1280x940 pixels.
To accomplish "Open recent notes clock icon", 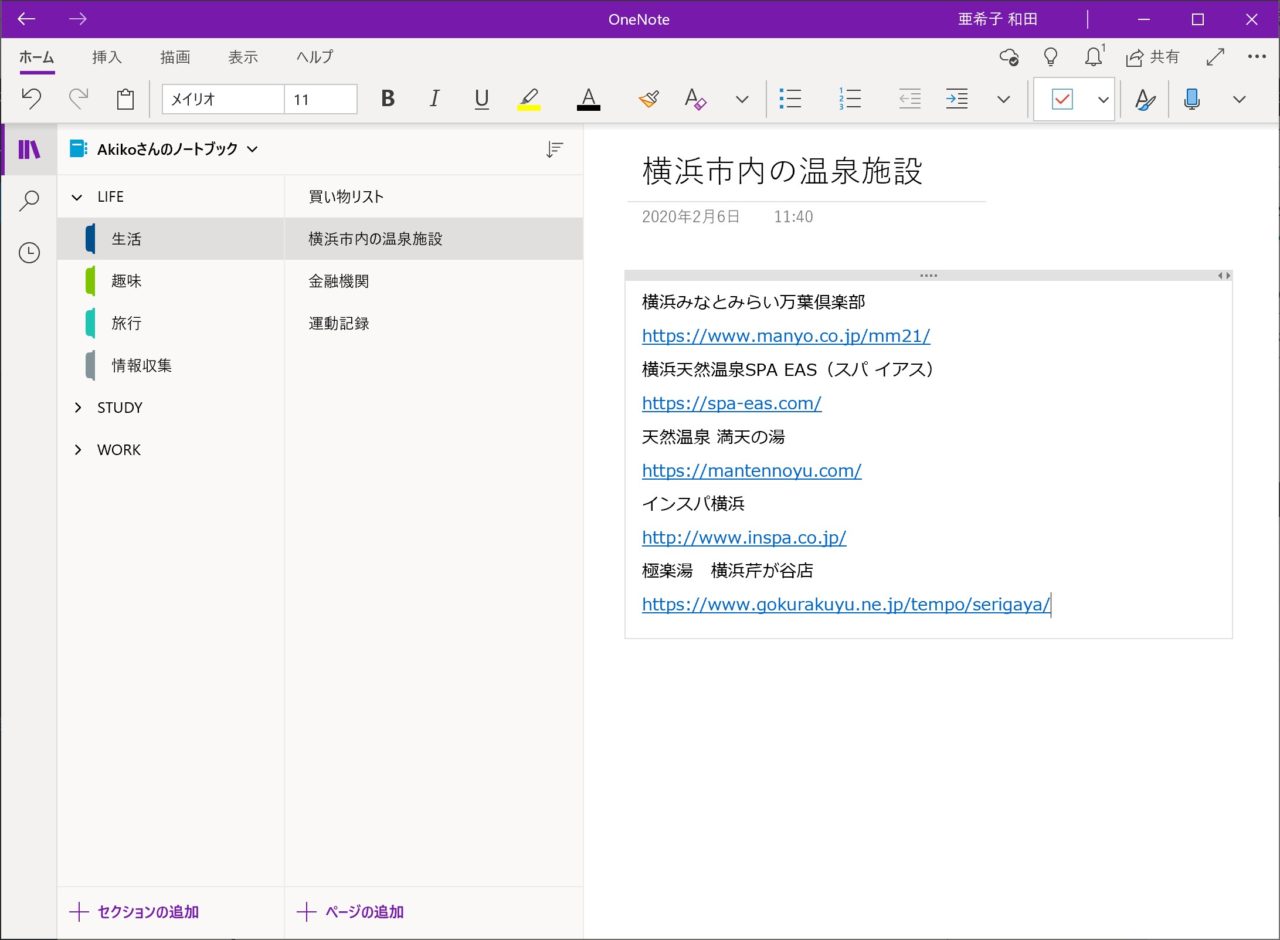I will pos(29,253).
